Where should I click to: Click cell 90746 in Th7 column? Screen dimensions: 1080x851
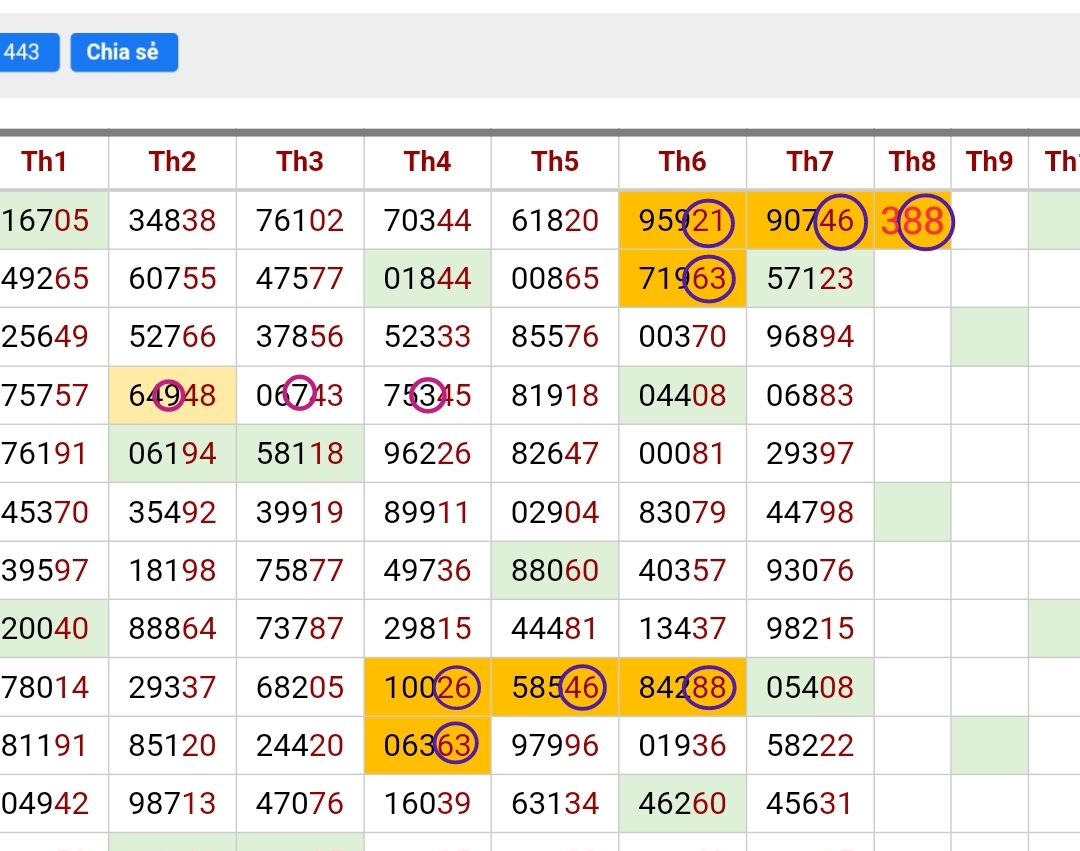810,221
